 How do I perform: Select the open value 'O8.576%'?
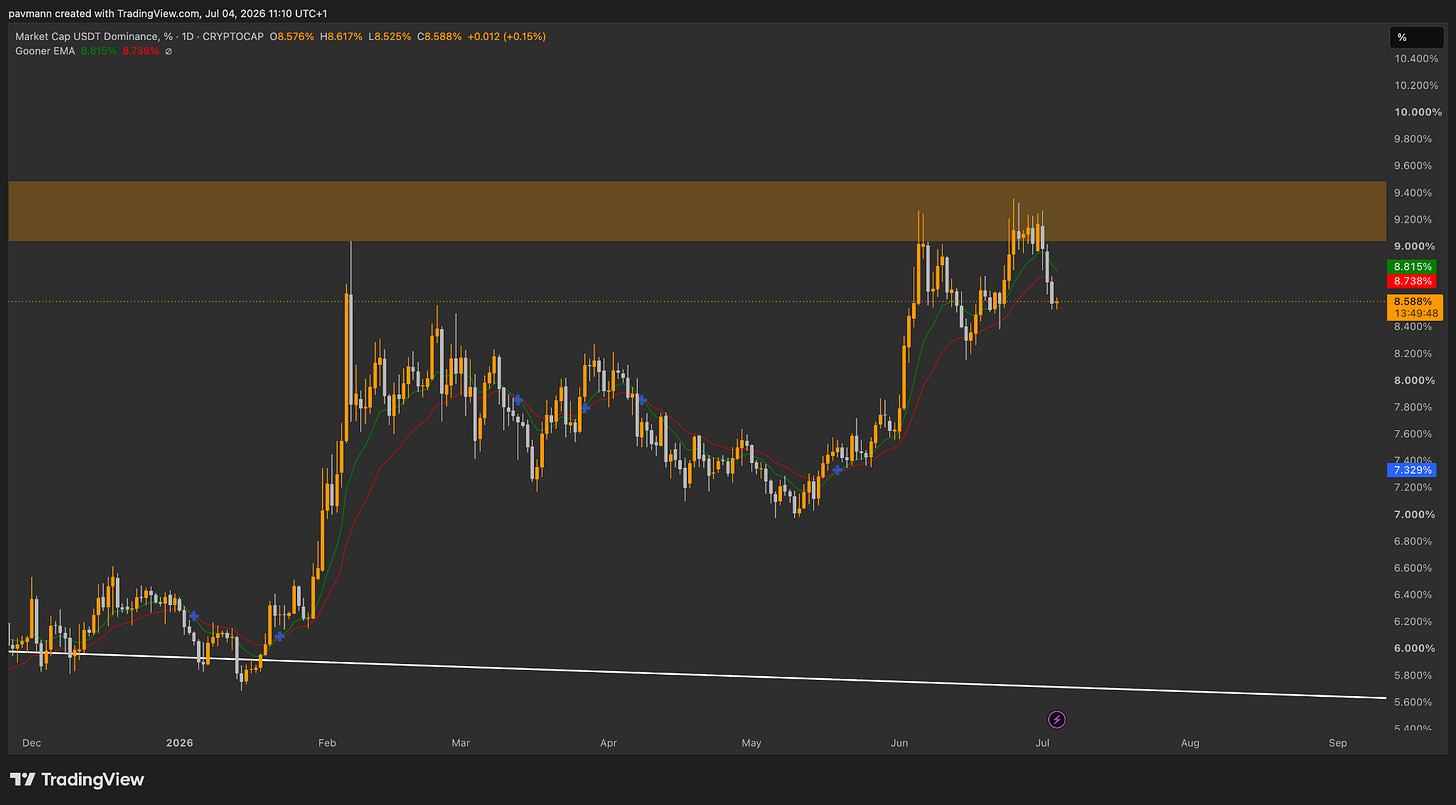290,36
